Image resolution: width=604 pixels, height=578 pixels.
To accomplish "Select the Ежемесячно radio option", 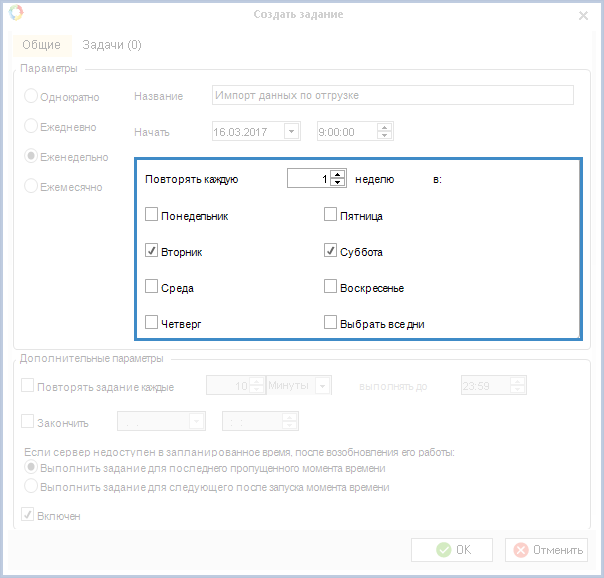I will point(31,186).
